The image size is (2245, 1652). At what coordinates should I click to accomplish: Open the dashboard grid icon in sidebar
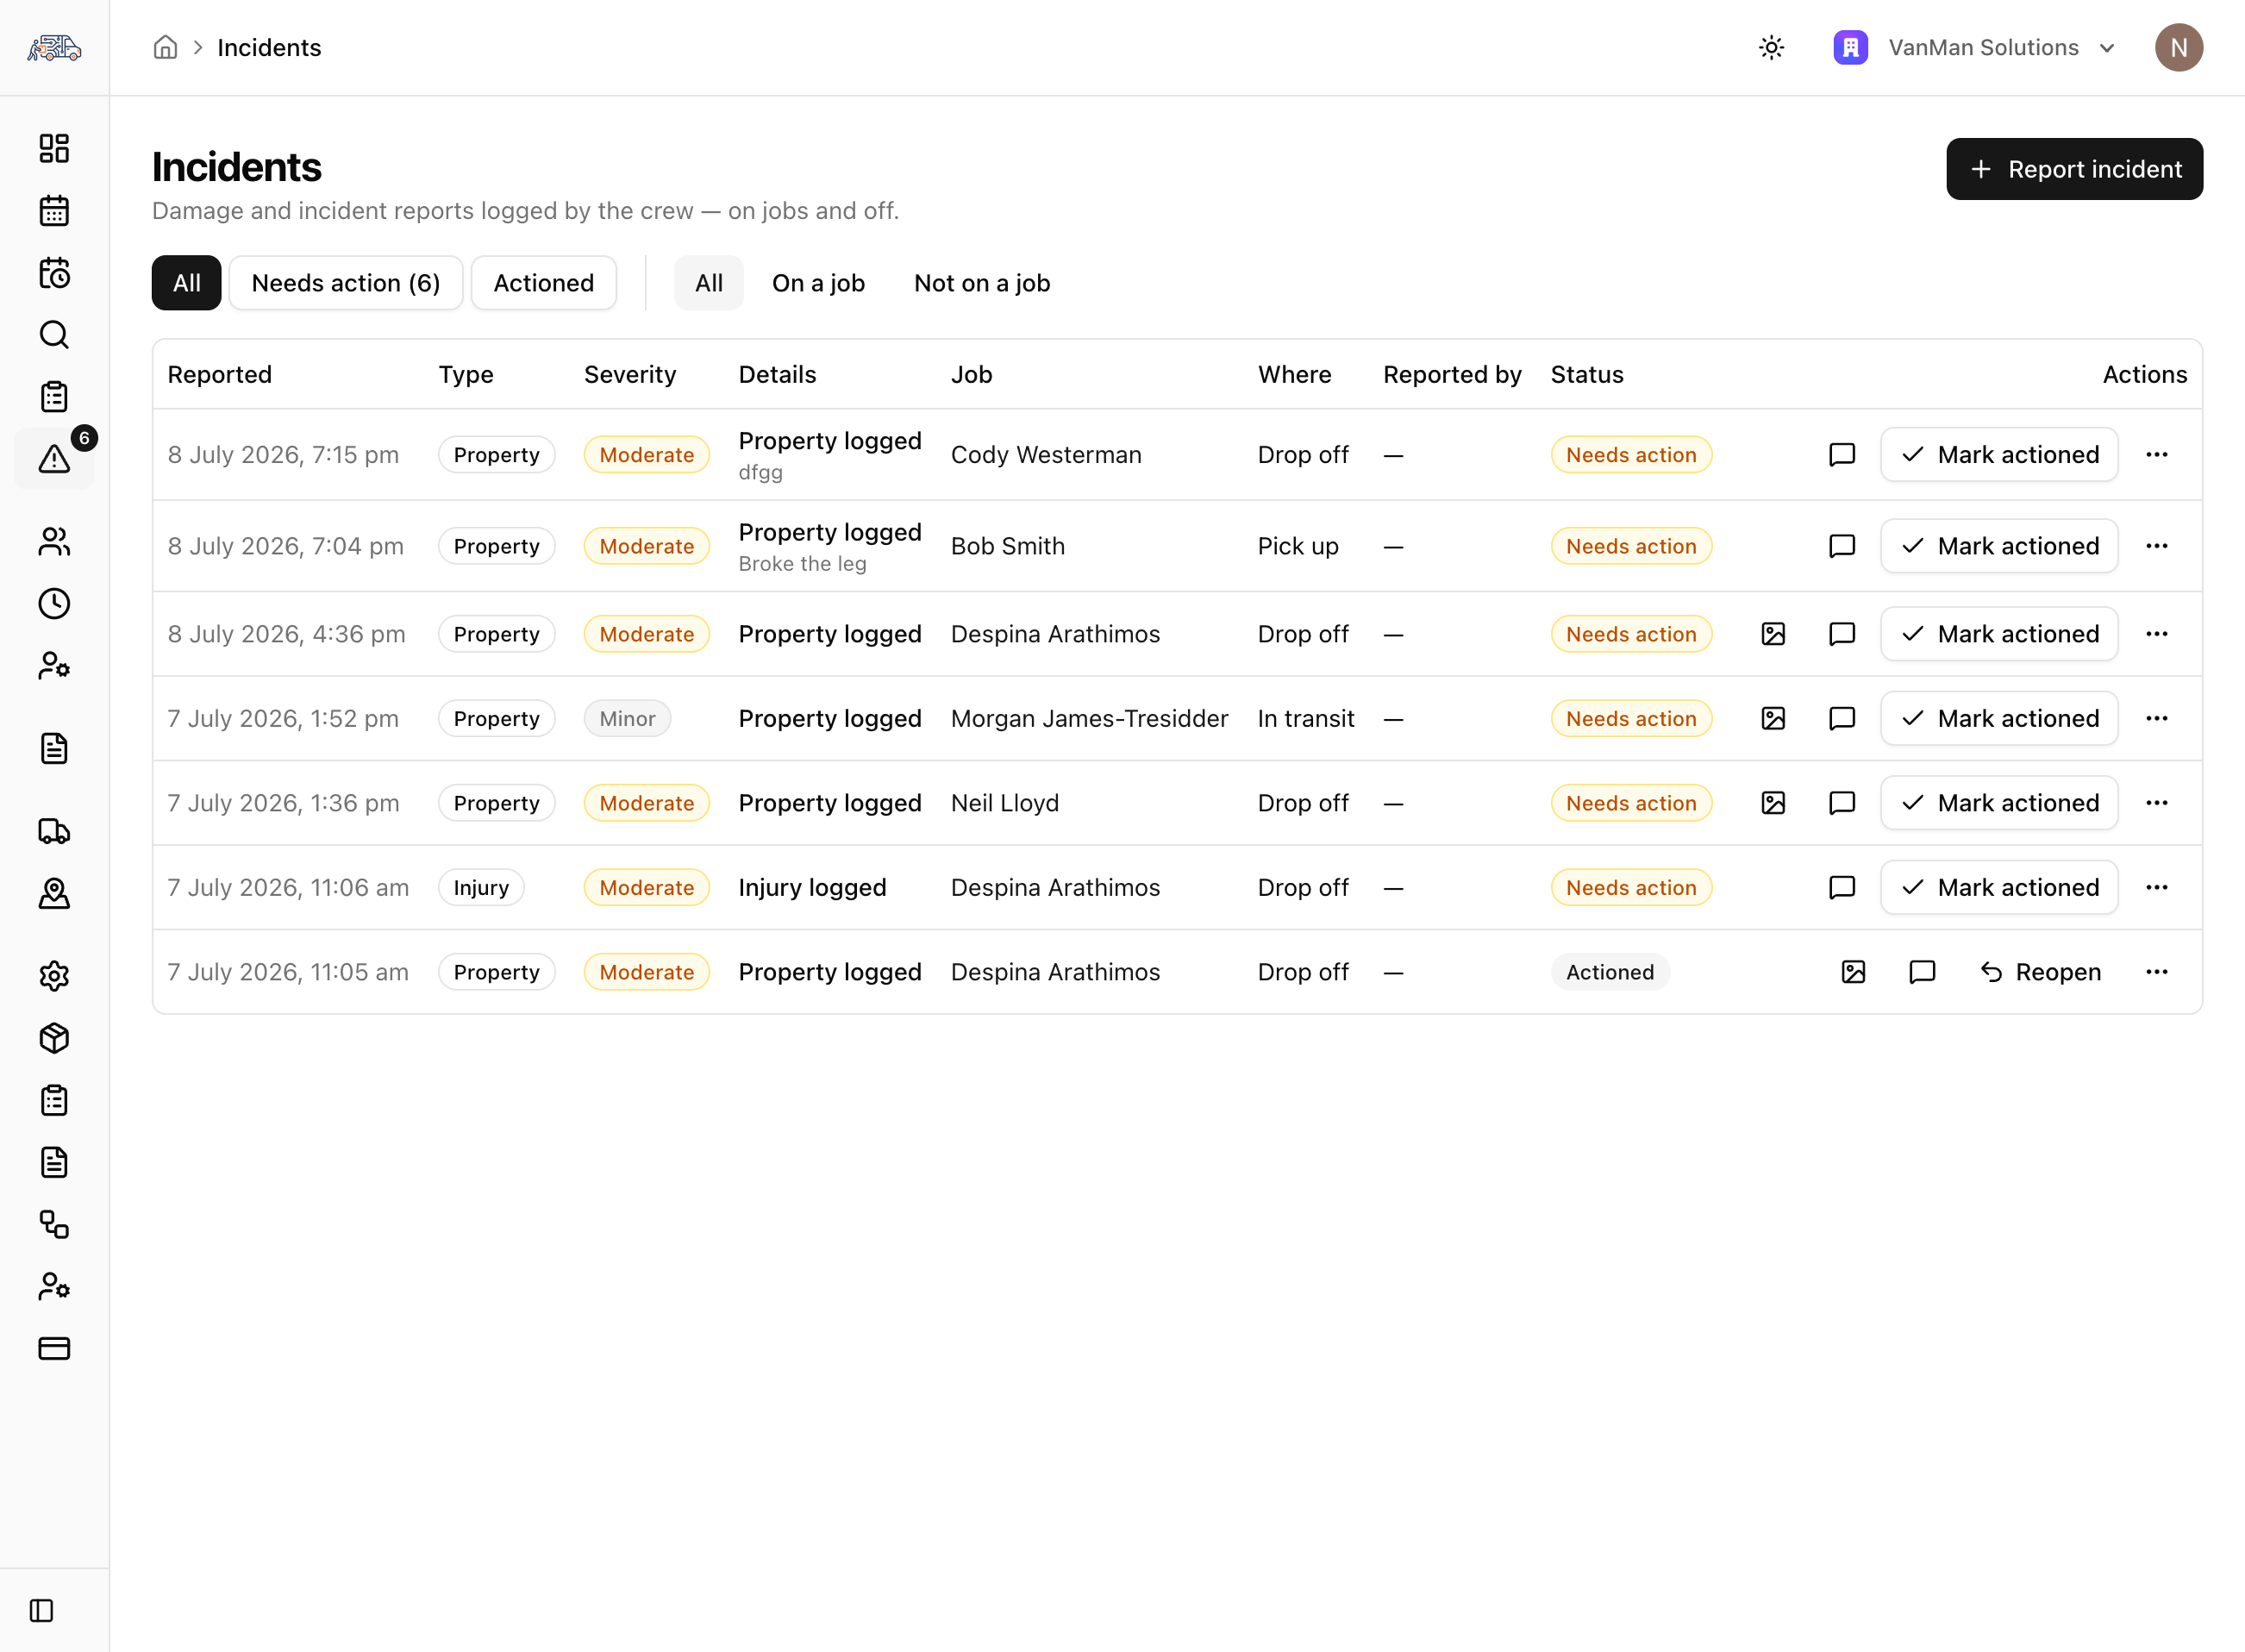point(54,148)
